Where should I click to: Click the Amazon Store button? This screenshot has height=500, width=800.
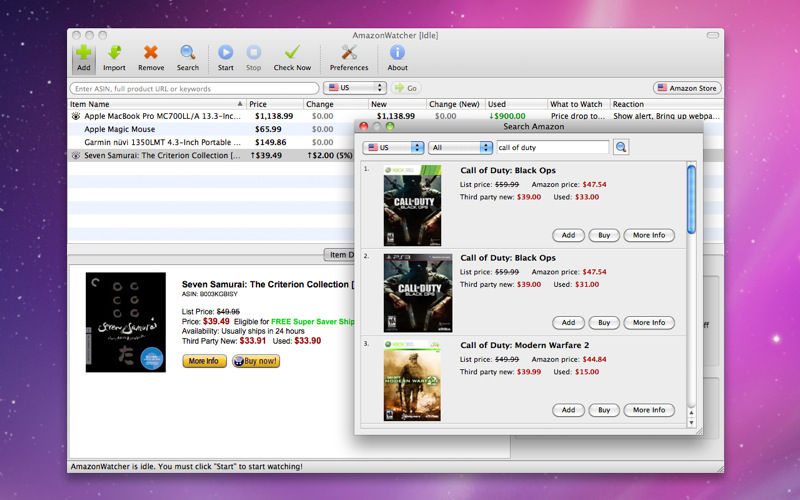[687, 88]
